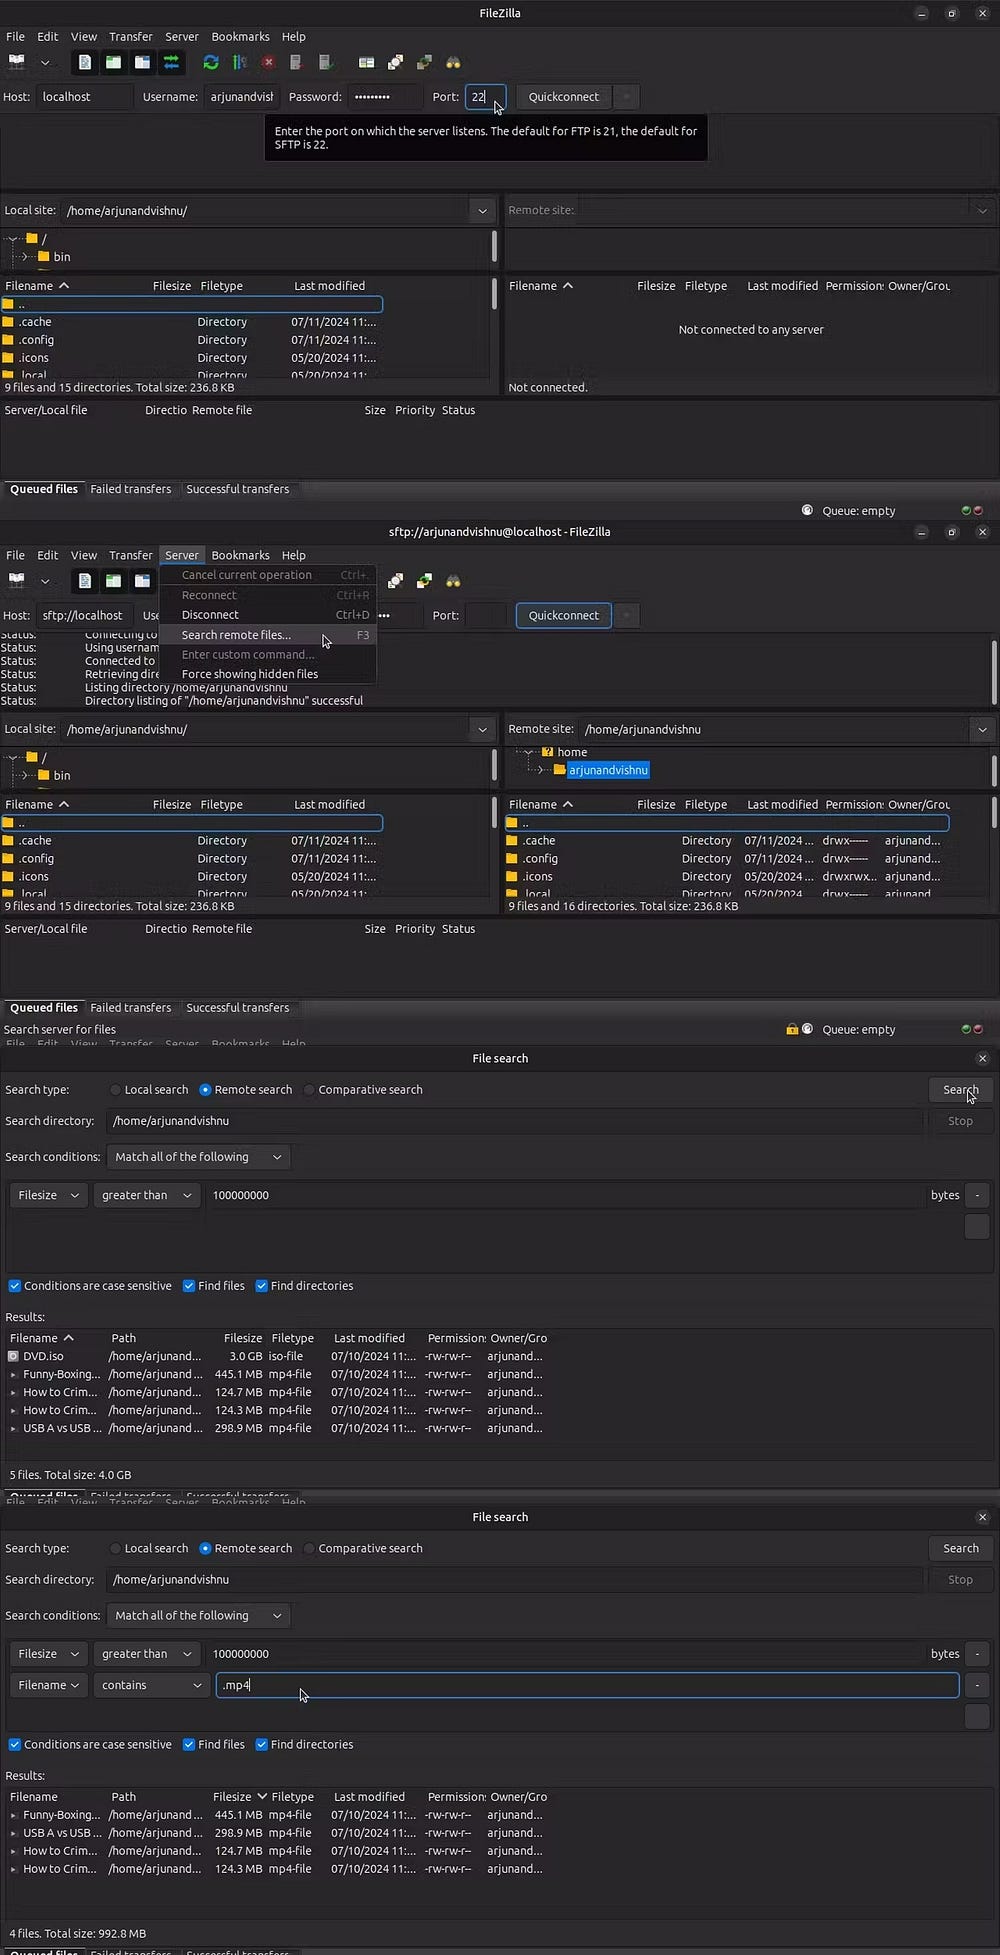1000x1955 pixels.
Task: Click the green Refresh icon in top window
Action: [211, 62]
